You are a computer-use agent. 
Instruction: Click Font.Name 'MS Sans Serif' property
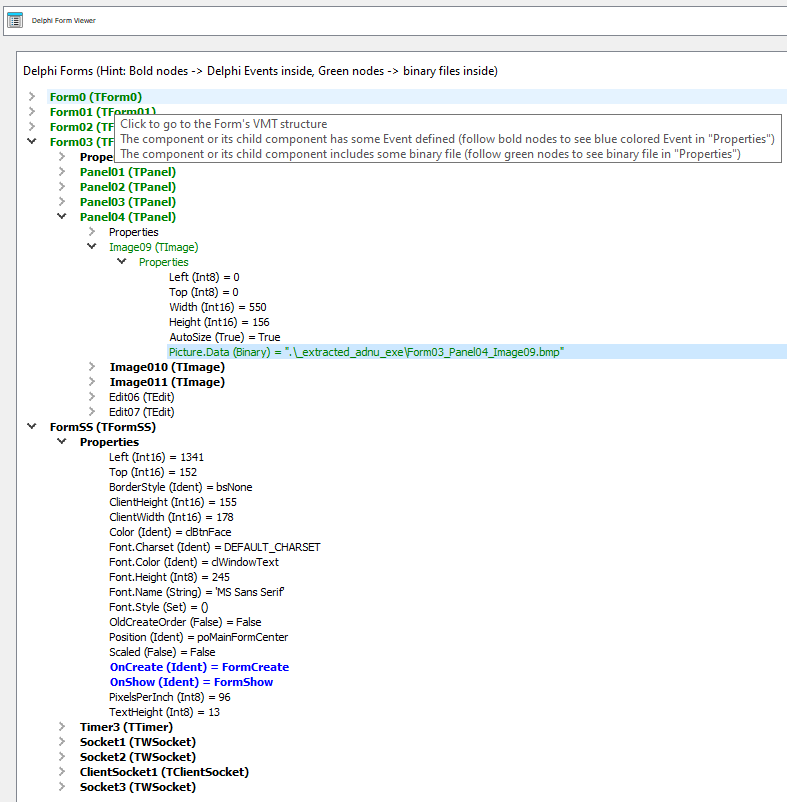(197, 592)
